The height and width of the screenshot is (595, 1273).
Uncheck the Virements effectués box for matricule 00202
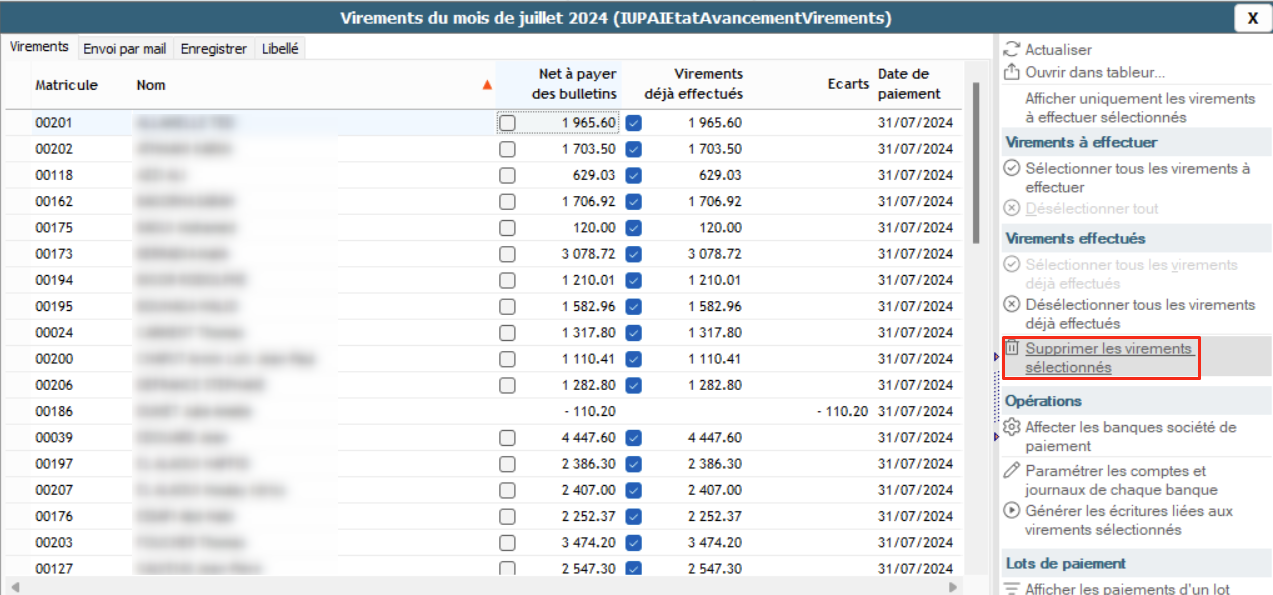pos(633,149)
